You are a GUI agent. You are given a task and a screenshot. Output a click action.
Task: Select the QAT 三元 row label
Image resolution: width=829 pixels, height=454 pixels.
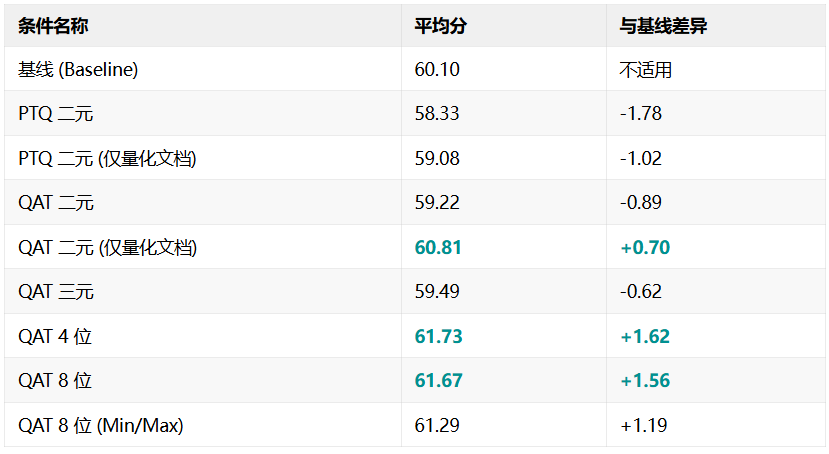coord(56,292)
